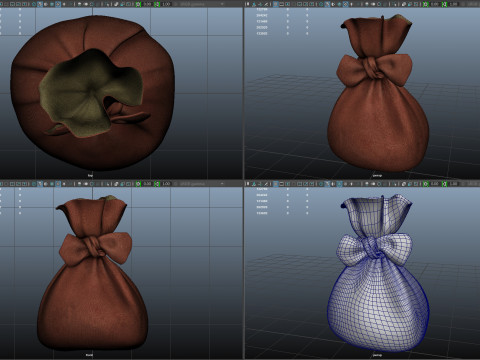The image size is (480, 360).
Task: Click the 'persp' label in the upper perspective panel
Action: [x=377, y=175]
